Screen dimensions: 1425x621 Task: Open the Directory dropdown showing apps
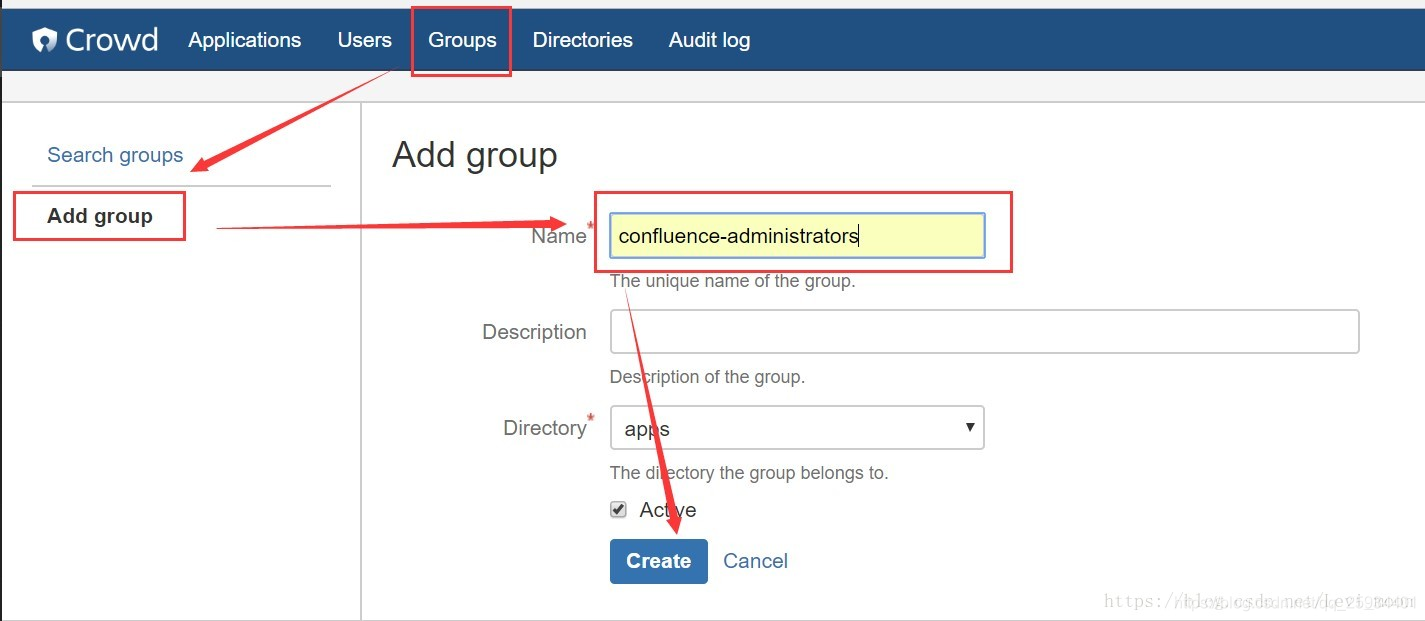[x=797, y=428]
